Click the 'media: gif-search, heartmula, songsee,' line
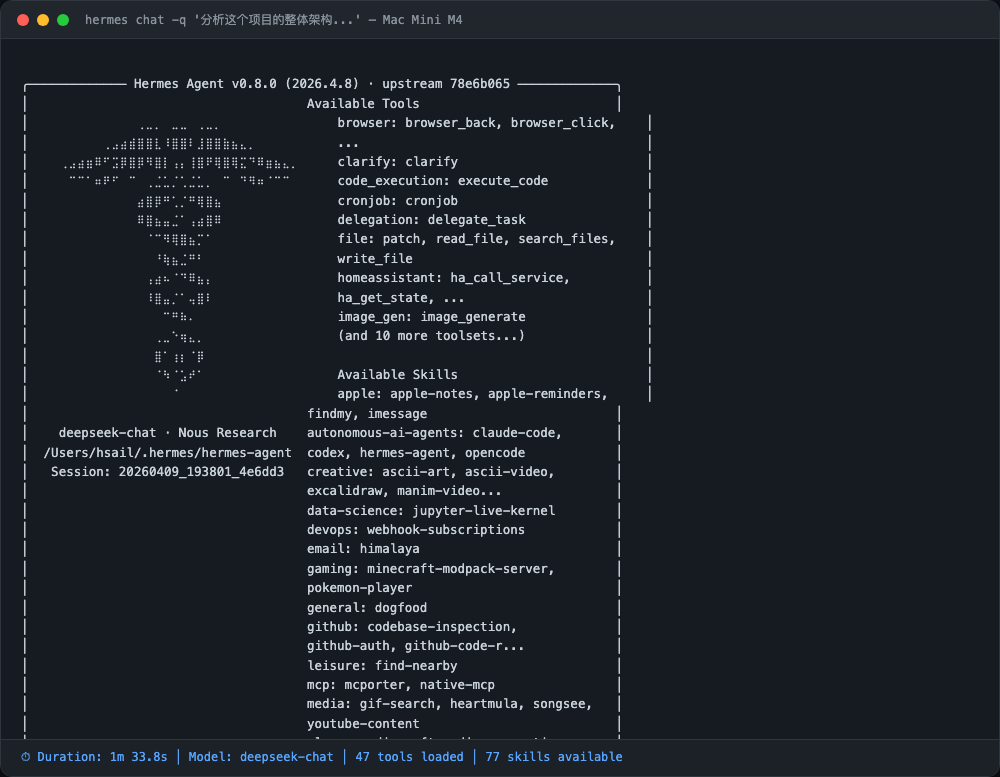This screenshot has width=1000, height=777. pos(450,704)
